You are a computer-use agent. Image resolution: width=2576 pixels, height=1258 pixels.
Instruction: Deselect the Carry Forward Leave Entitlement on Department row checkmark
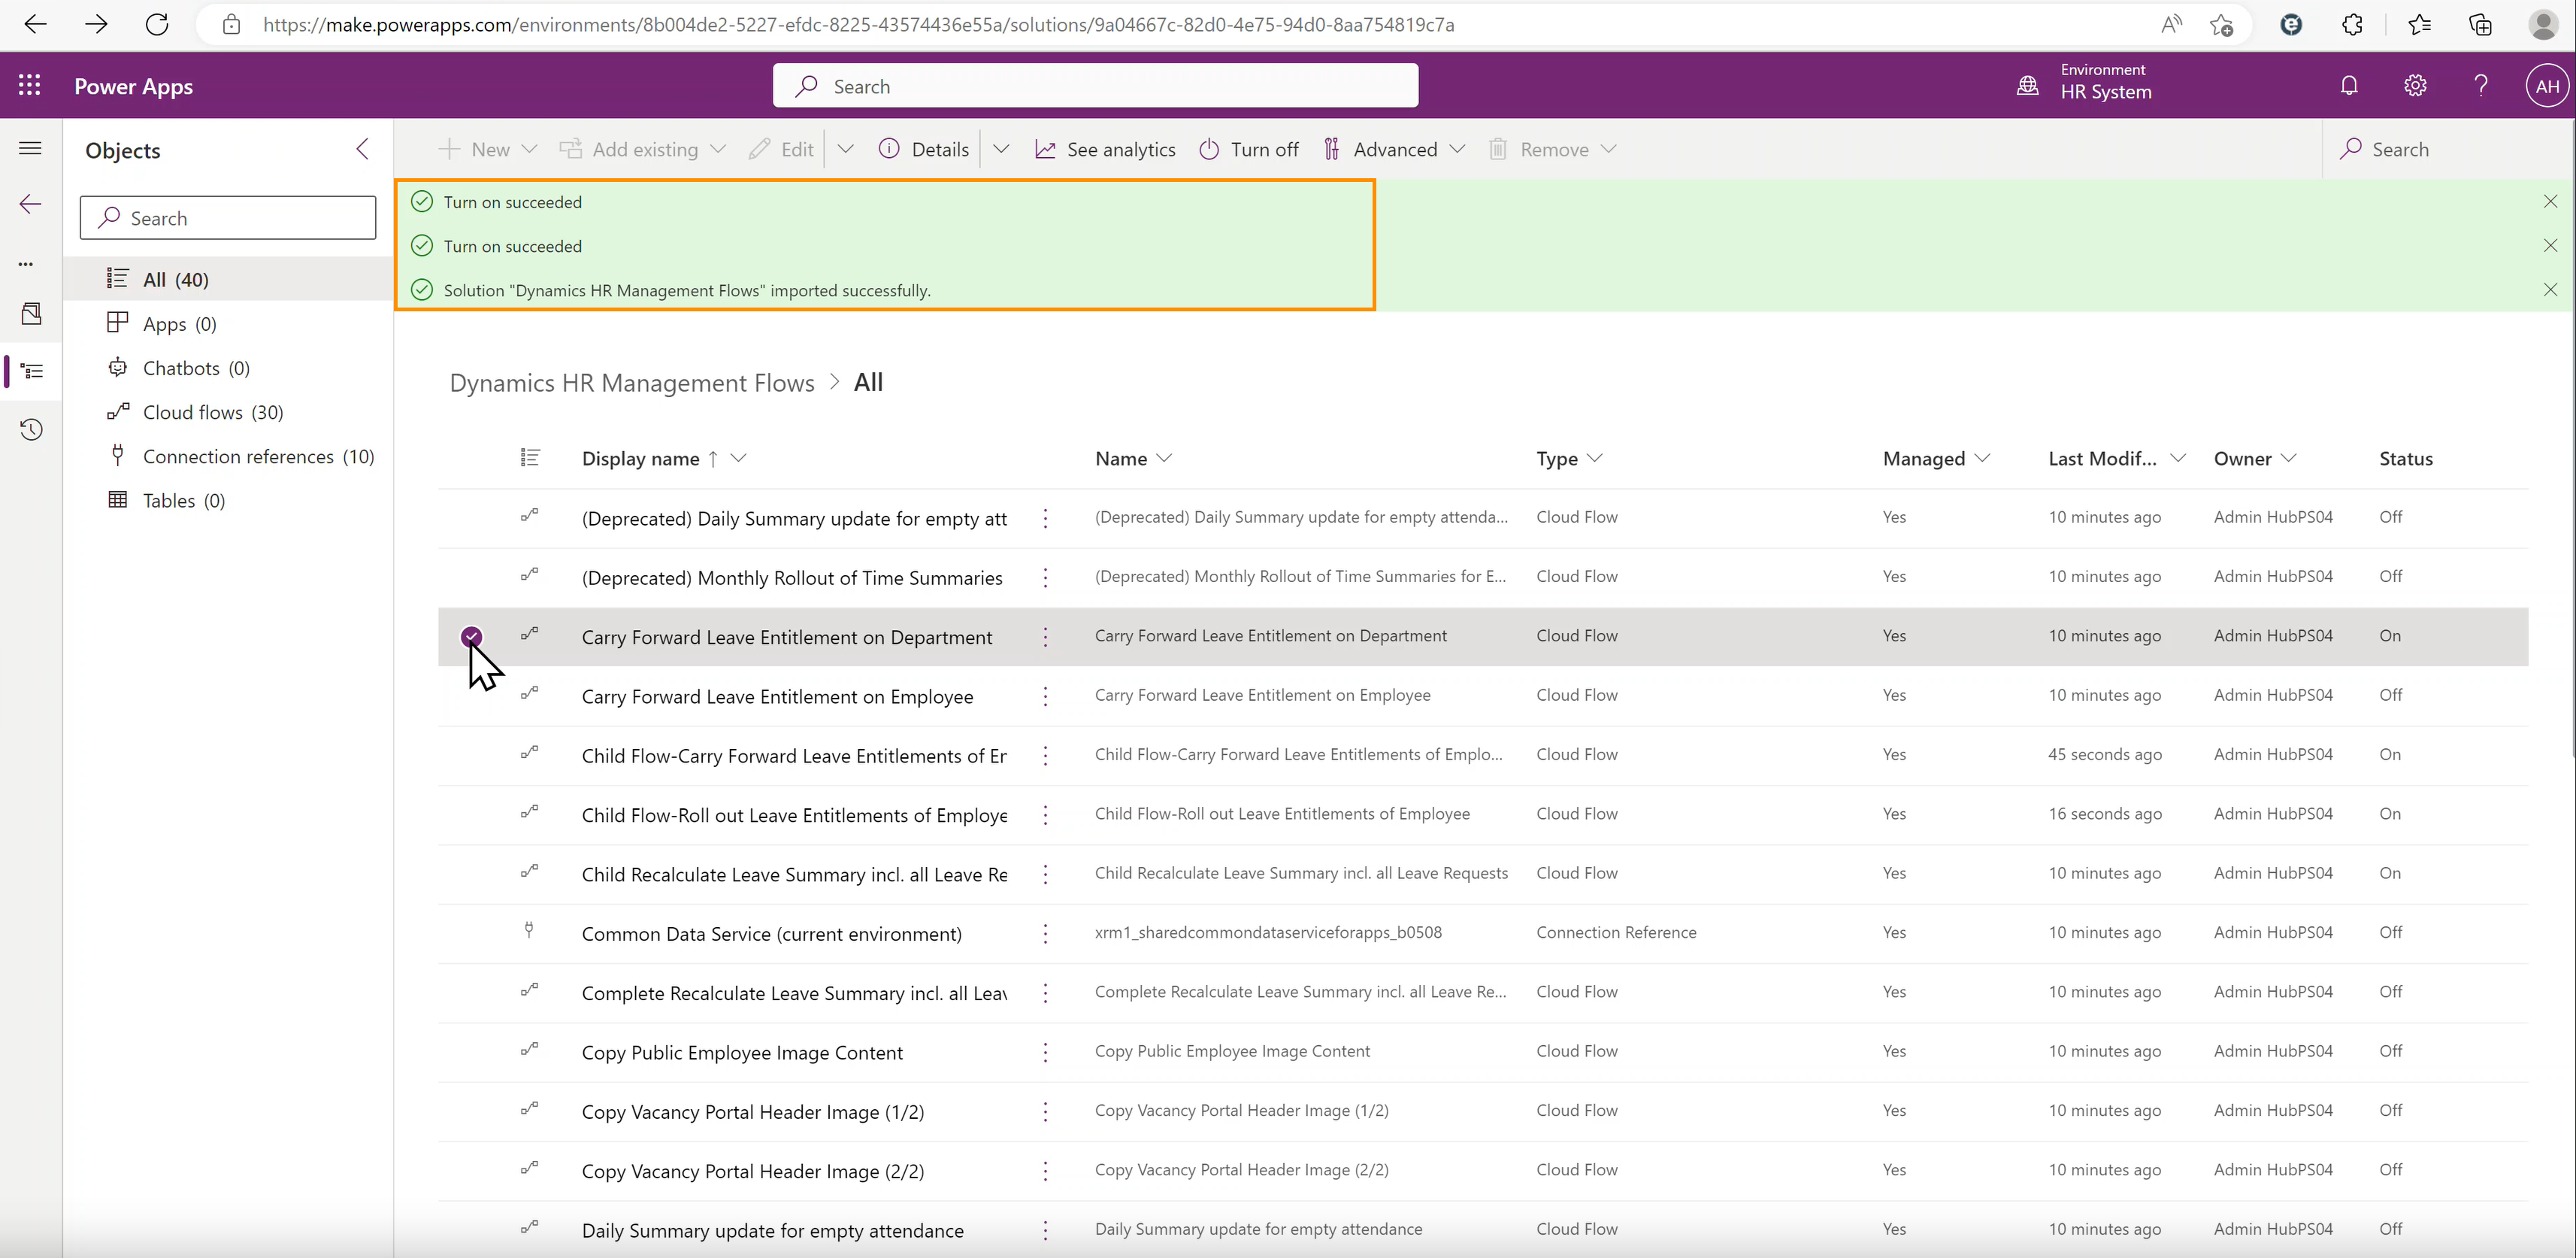[472, 637]
